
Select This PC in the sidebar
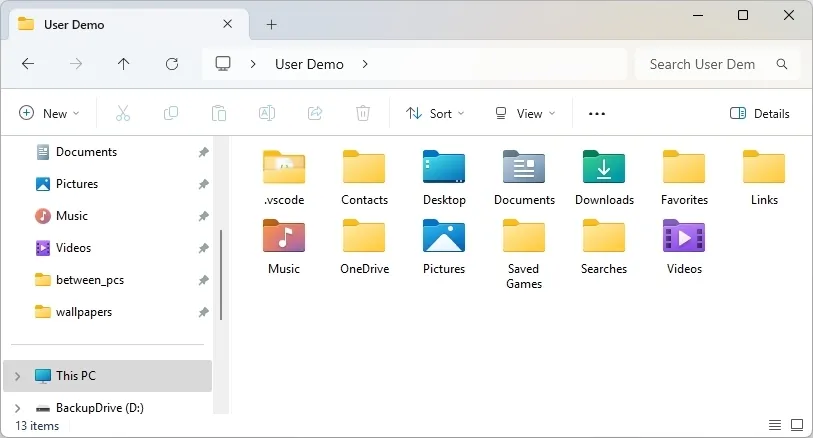pyautogui.click(x=107, y=376)
